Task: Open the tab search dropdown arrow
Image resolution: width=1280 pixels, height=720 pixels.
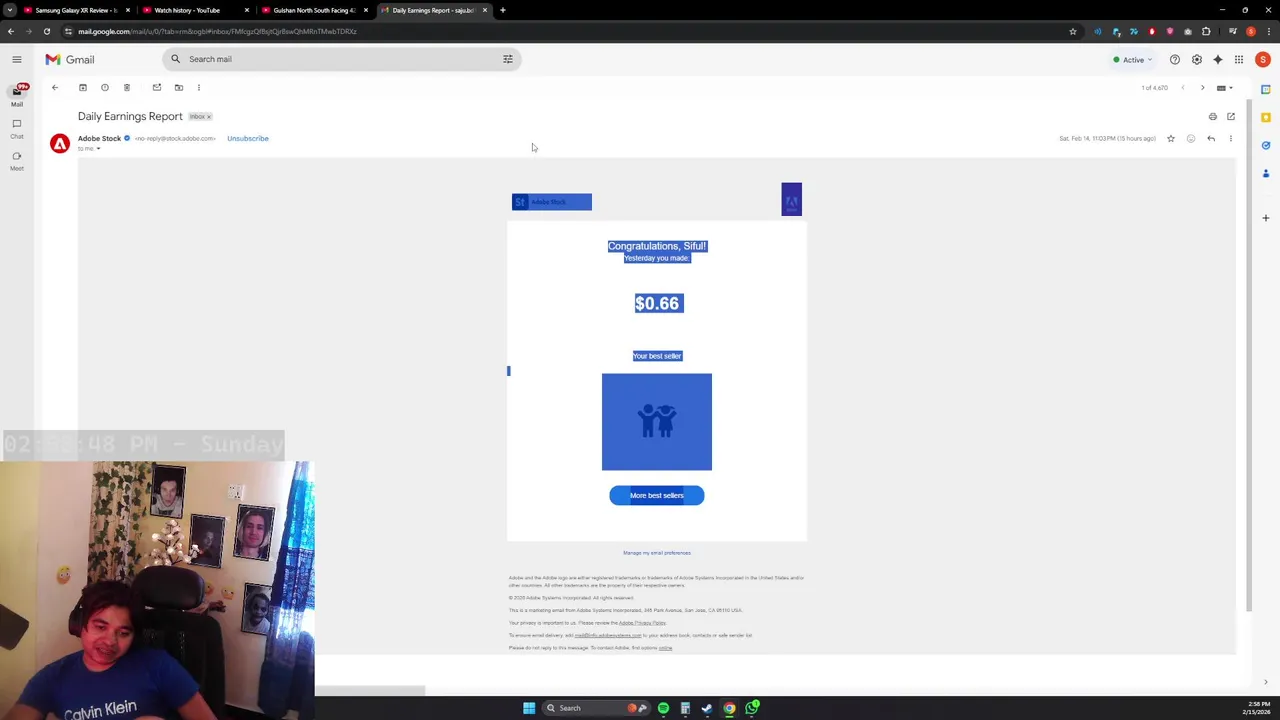Action: click(x=10, y=10)
